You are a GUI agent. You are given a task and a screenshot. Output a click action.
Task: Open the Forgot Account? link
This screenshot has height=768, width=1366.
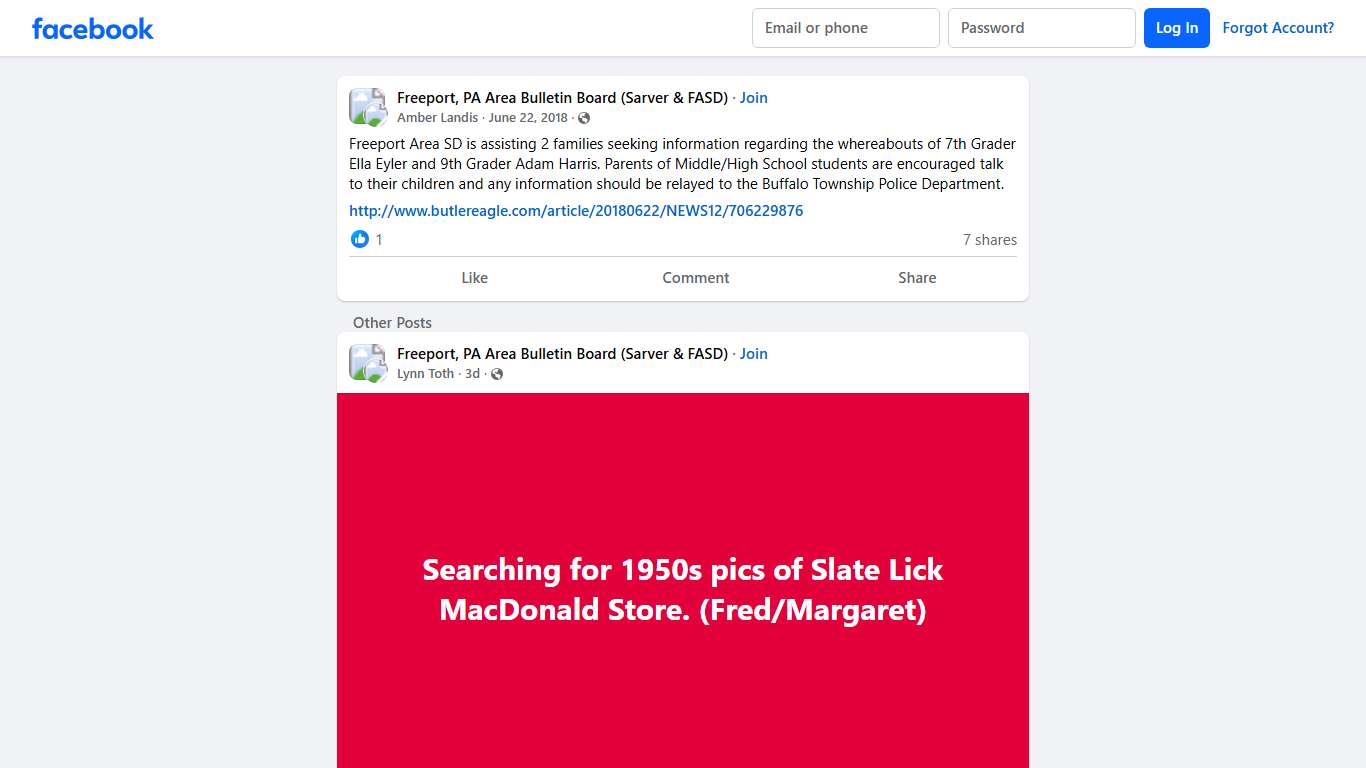tap(1278, 28)
